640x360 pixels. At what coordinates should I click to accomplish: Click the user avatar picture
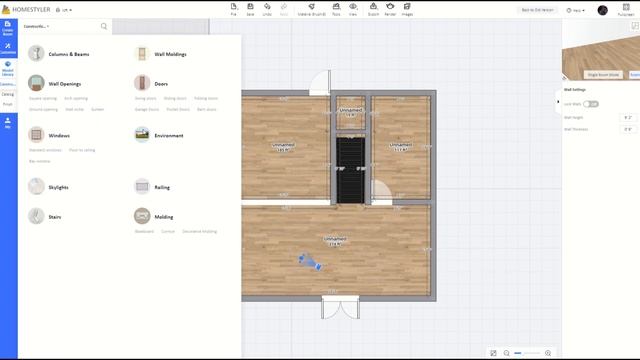[602, 10]
